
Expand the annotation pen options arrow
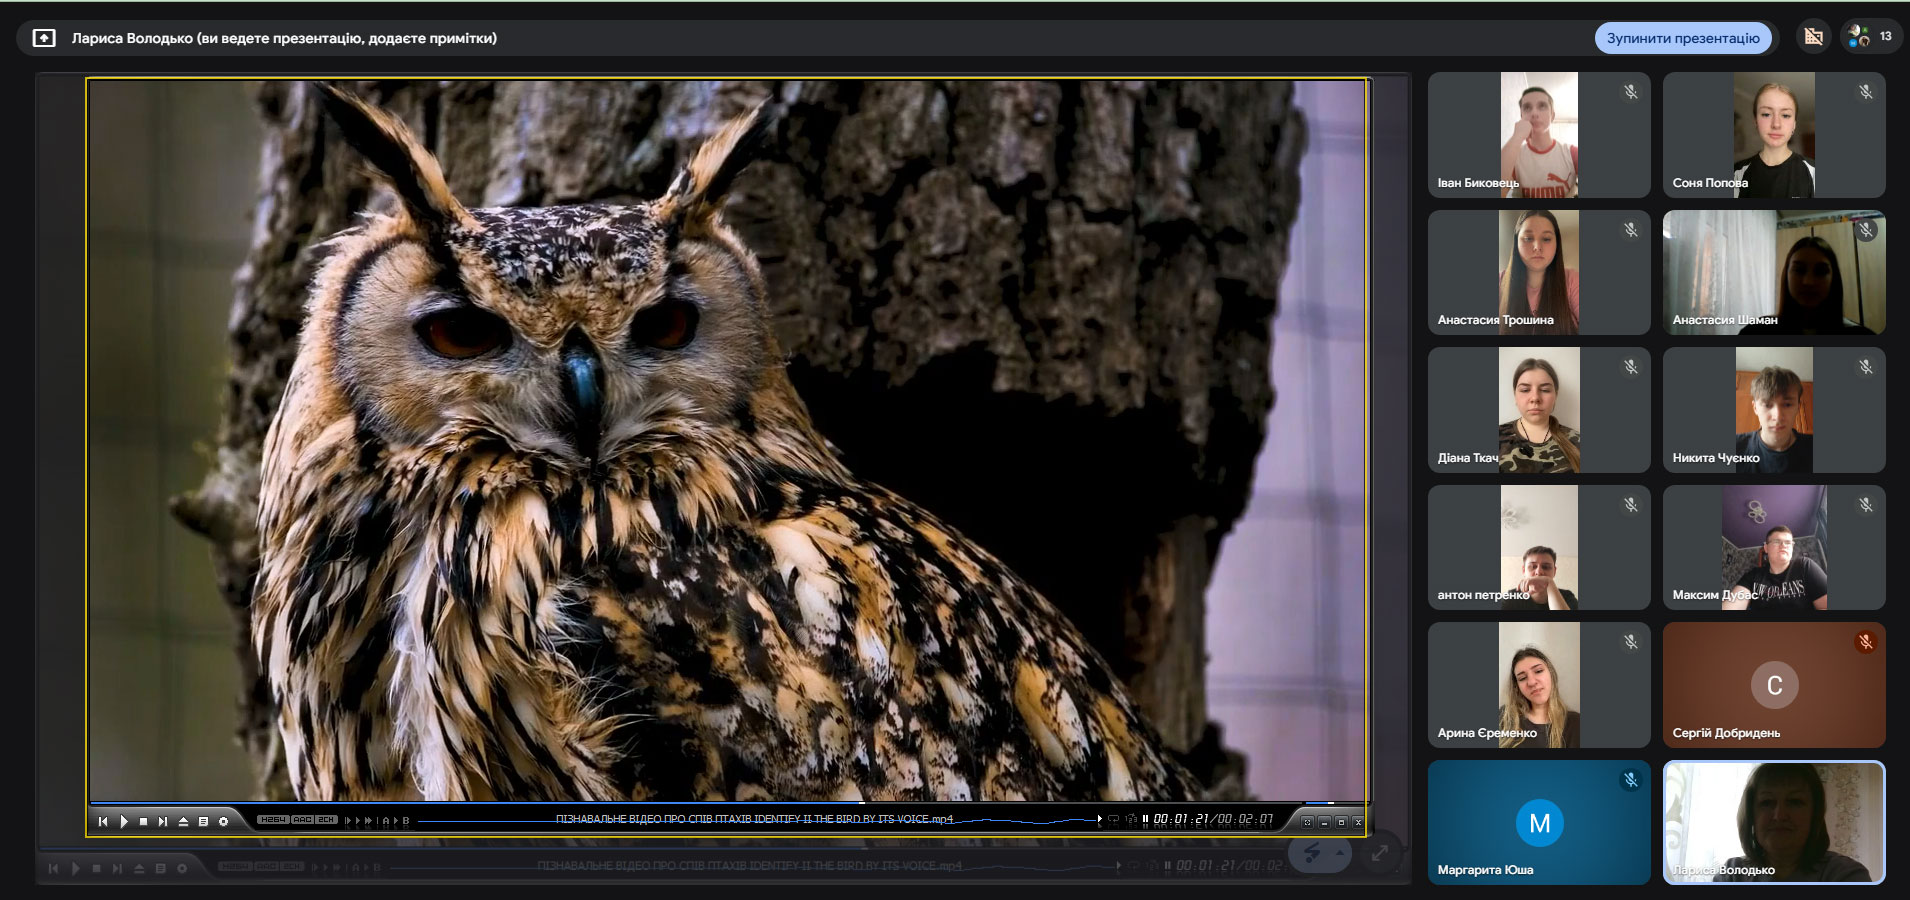coord(1340,853)
